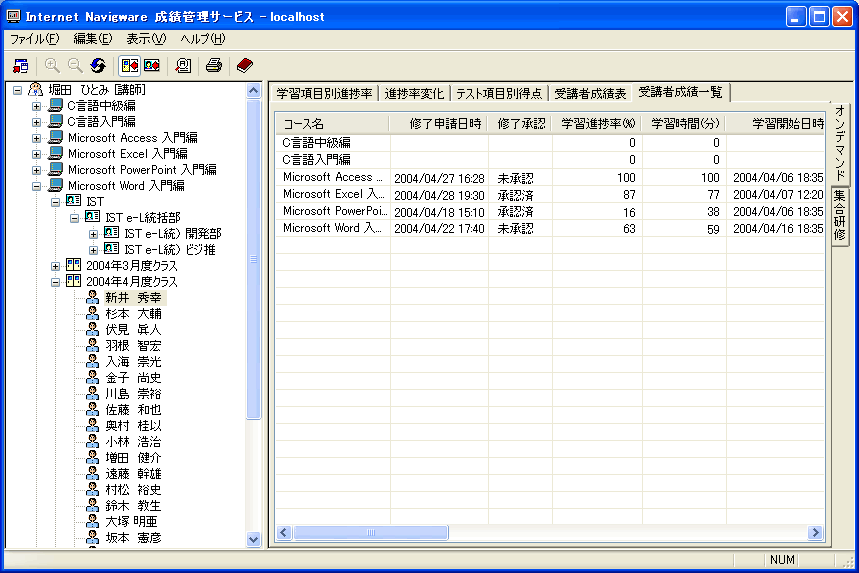
Task: Expand the C言語中級編 tree node
Action: click(x=36, y=106)
